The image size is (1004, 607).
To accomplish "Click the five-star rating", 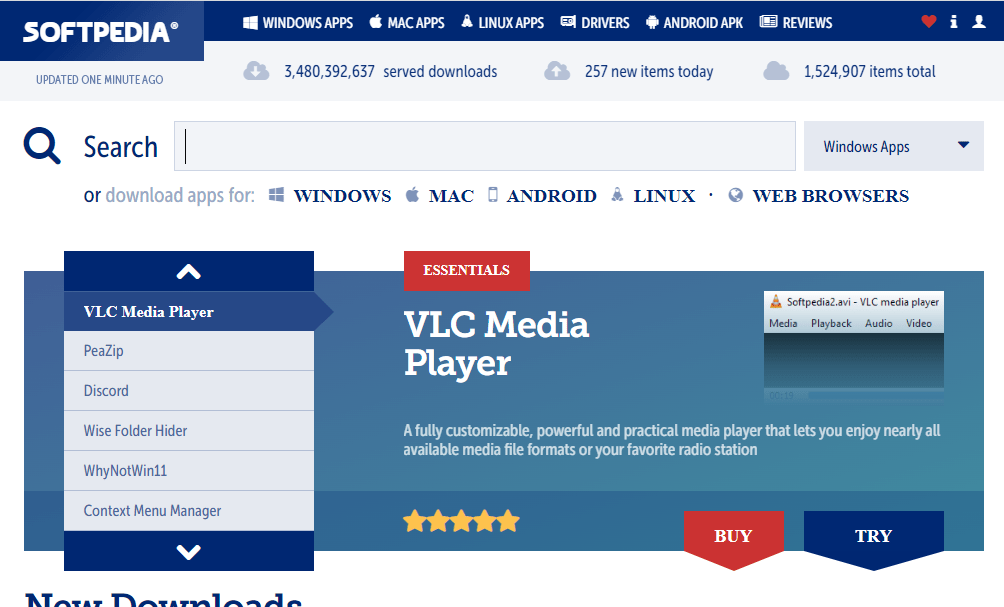I will [x=461, y=521].
